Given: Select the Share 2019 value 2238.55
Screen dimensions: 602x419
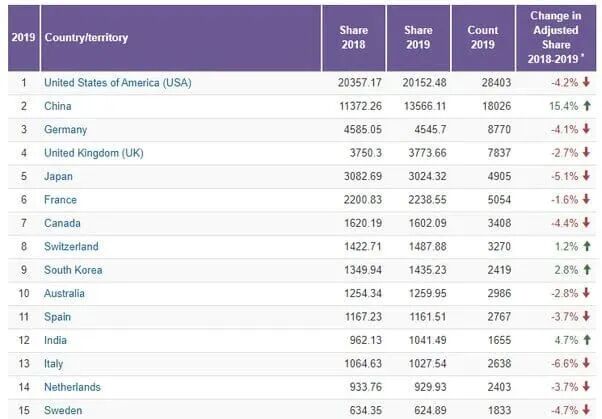Looking at the screenshot, I should (427, 200).
